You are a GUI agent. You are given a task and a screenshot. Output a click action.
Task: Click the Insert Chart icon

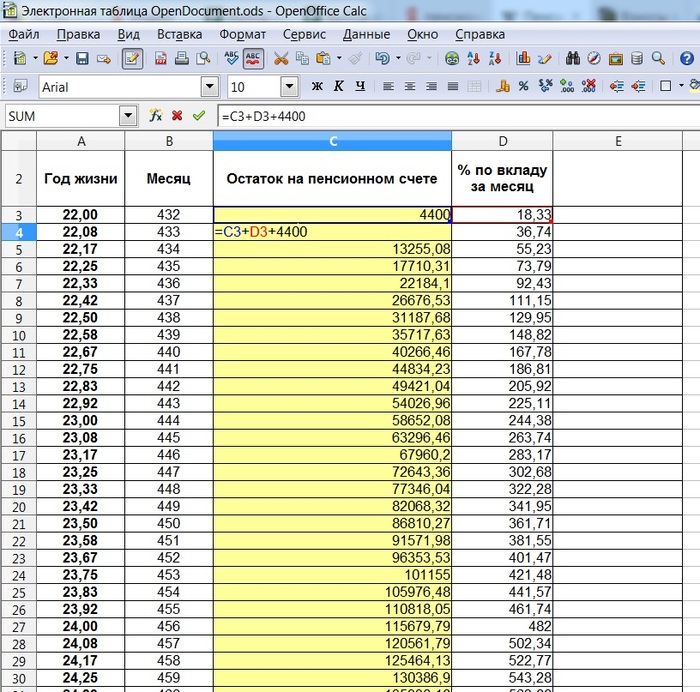[522, 59]
